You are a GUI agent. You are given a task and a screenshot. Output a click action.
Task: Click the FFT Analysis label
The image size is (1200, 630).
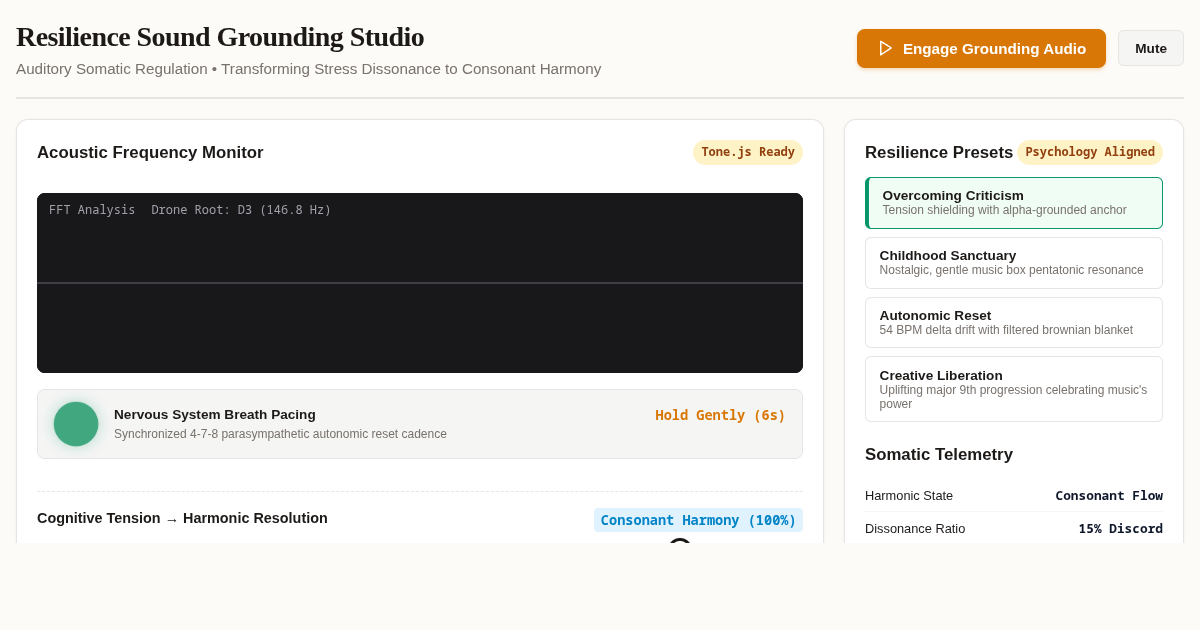[x=92, y=210]
